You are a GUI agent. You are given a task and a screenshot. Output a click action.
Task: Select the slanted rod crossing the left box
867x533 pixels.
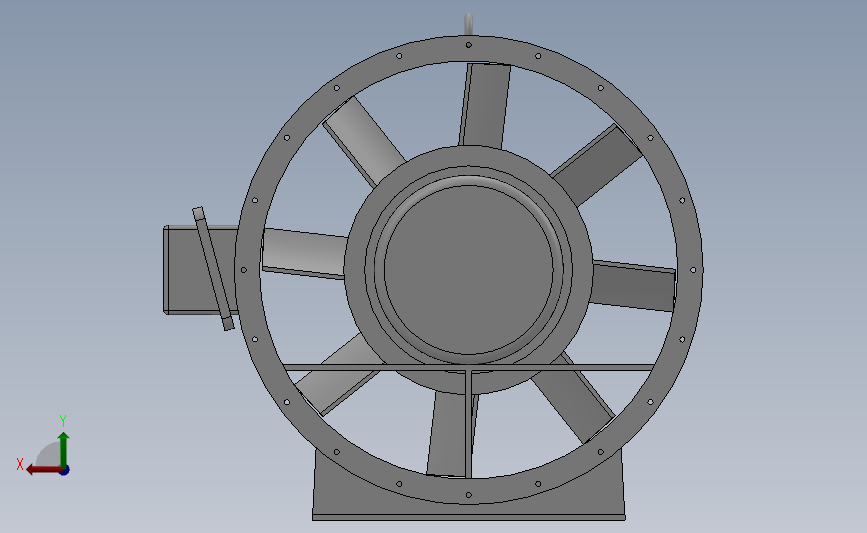pyautogui.click(x=213, y=269)
